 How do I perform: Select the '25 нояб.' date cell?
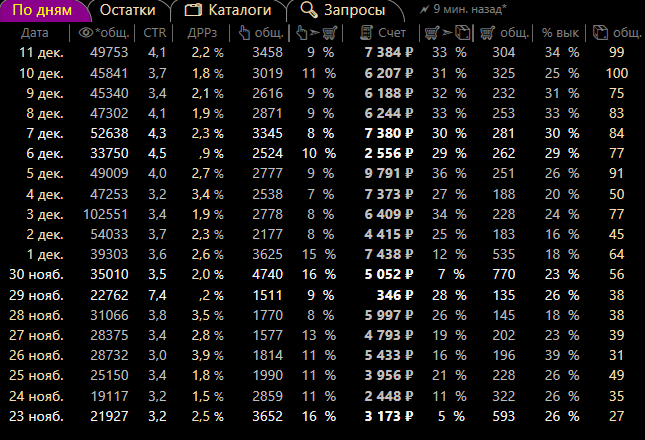(x=36, y=375)
